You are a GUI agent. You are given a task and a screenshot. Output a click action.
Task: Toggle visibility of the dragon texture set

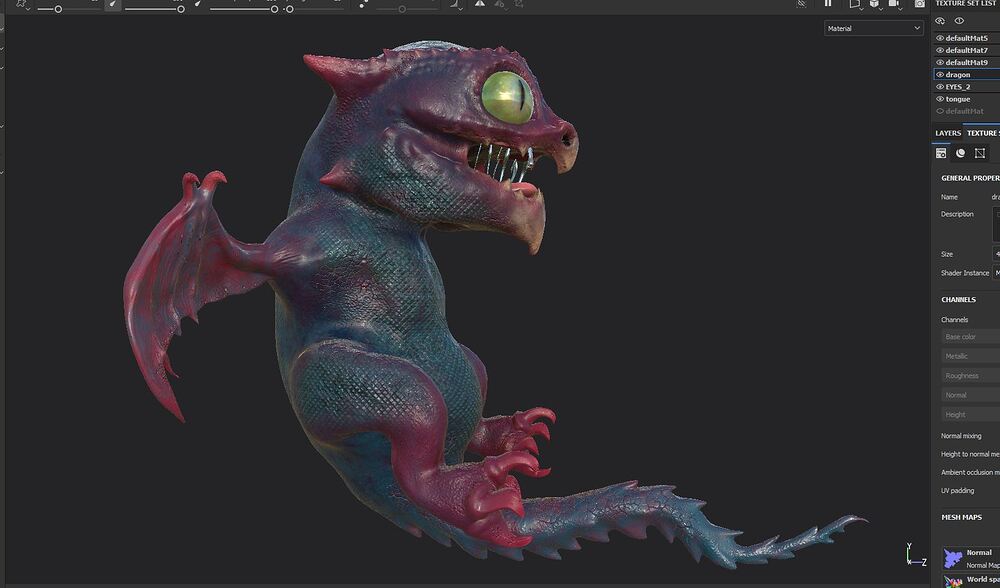[939, 75]
